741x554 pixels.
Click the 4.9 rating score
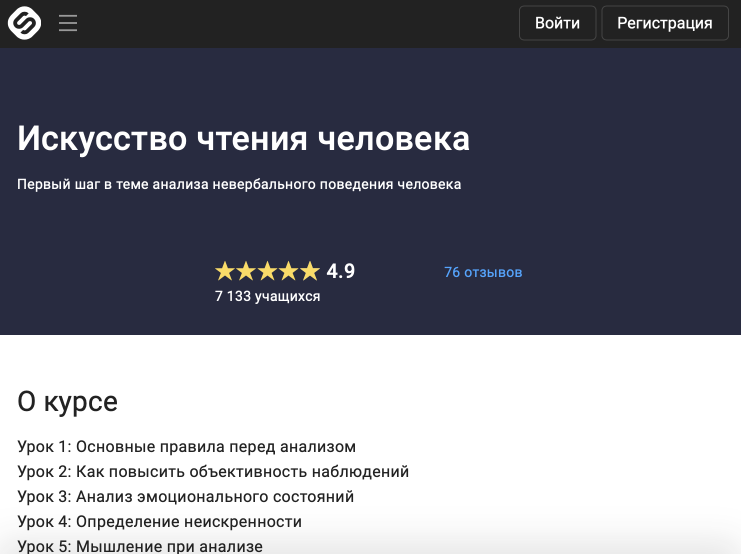tap(341, 271)
